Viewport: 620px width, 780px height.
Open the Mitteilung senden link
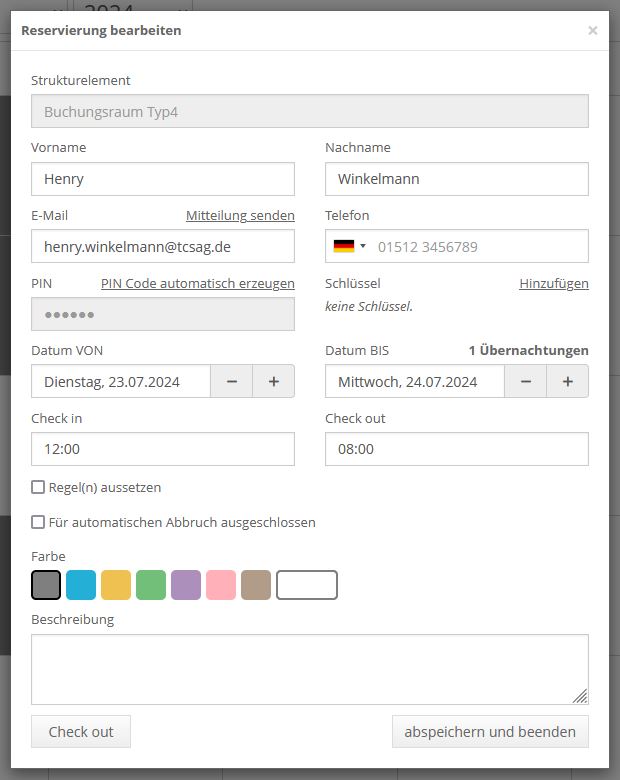pyautogui.click(x=240, y=216)
